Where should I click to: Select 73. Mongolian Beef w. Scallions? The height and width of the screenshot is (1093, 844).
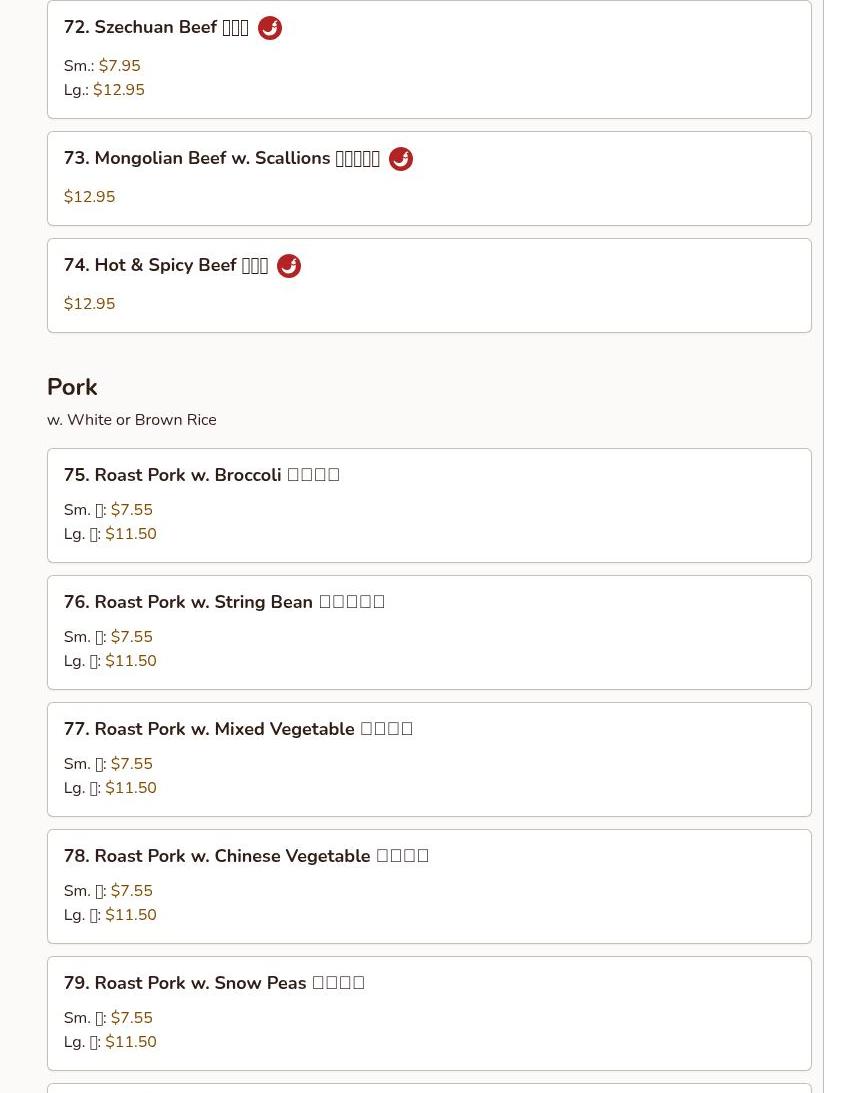point(221,159)
